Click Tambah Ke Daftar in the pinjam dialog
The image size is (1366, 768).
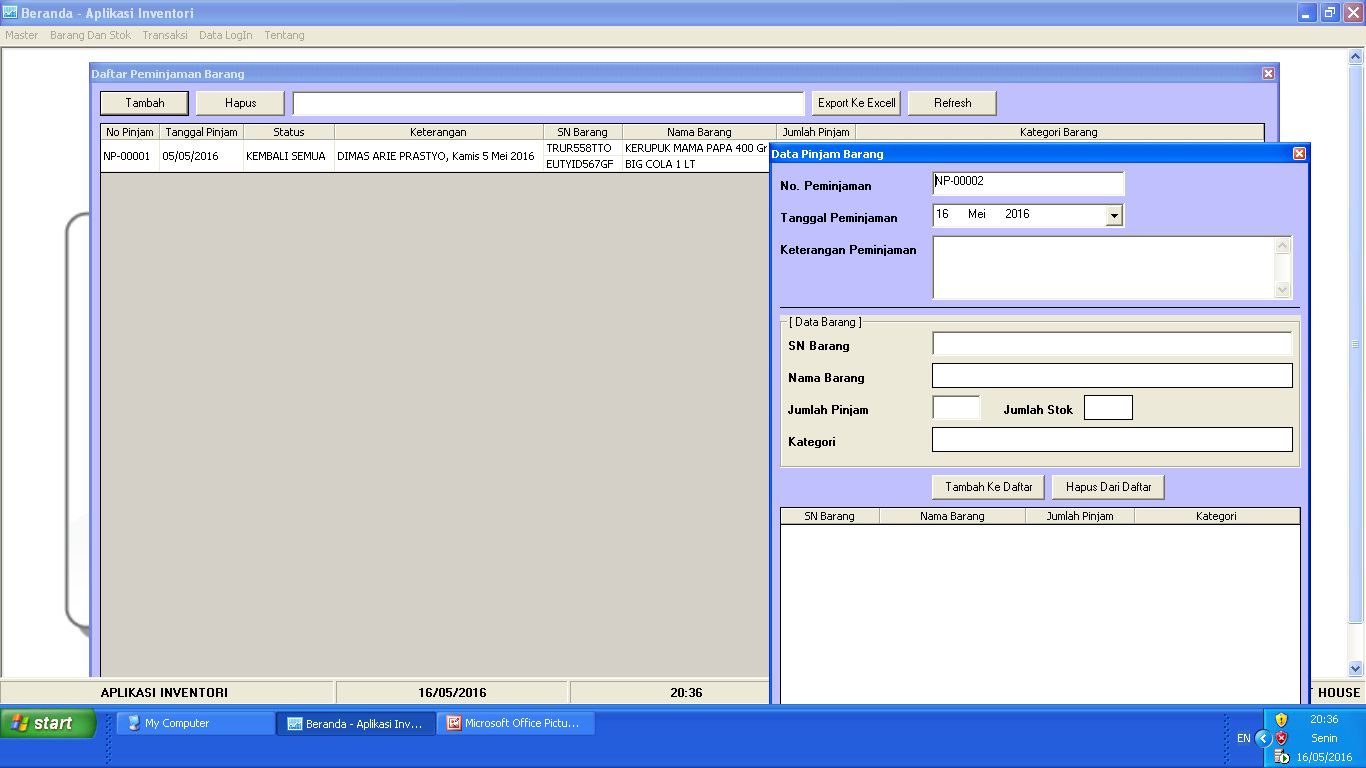click(x=987, y=487)
